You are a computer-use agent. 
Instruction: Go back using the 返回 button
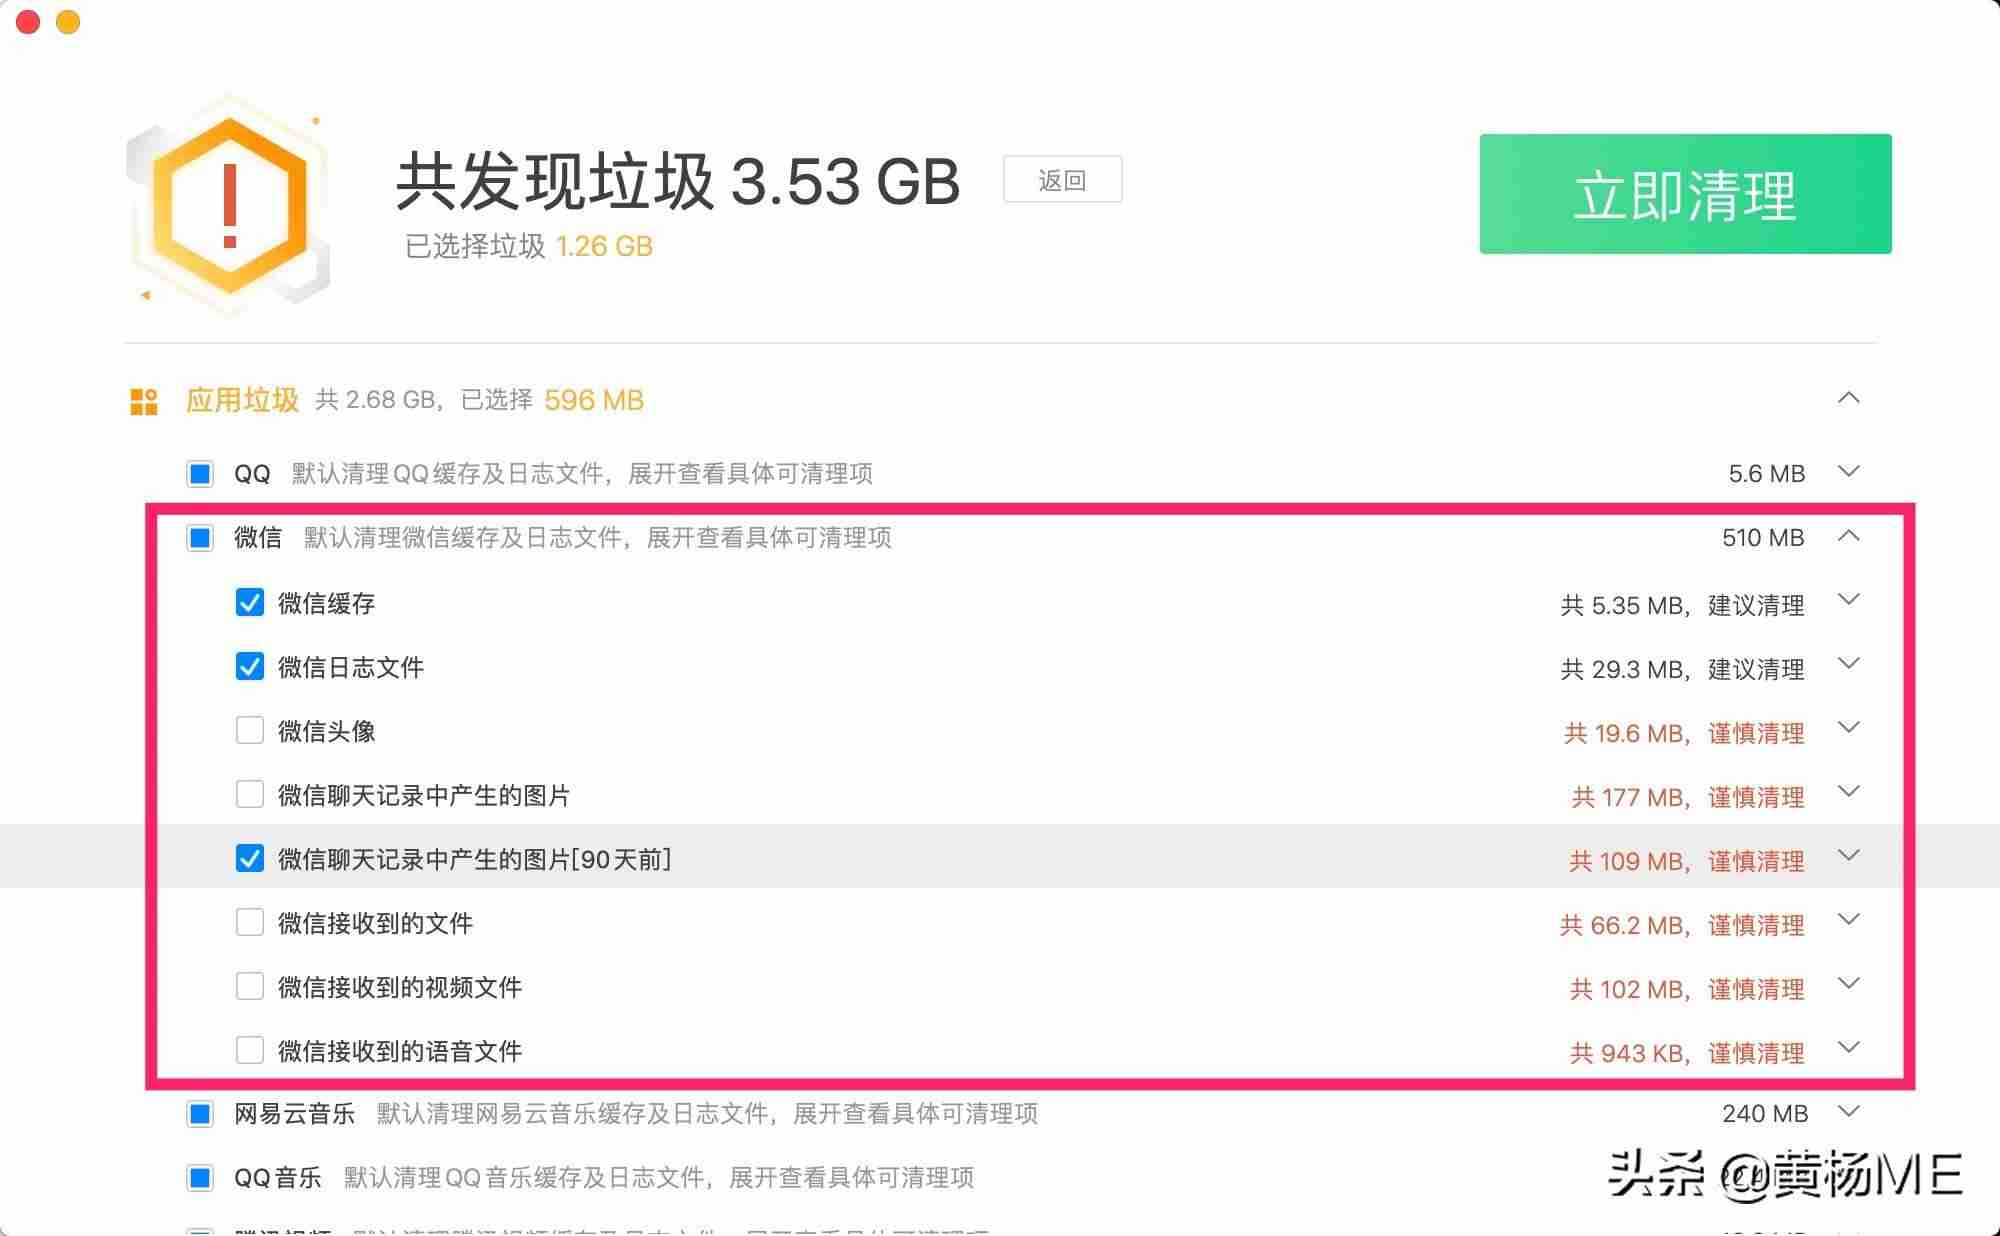click(1062, 180)
